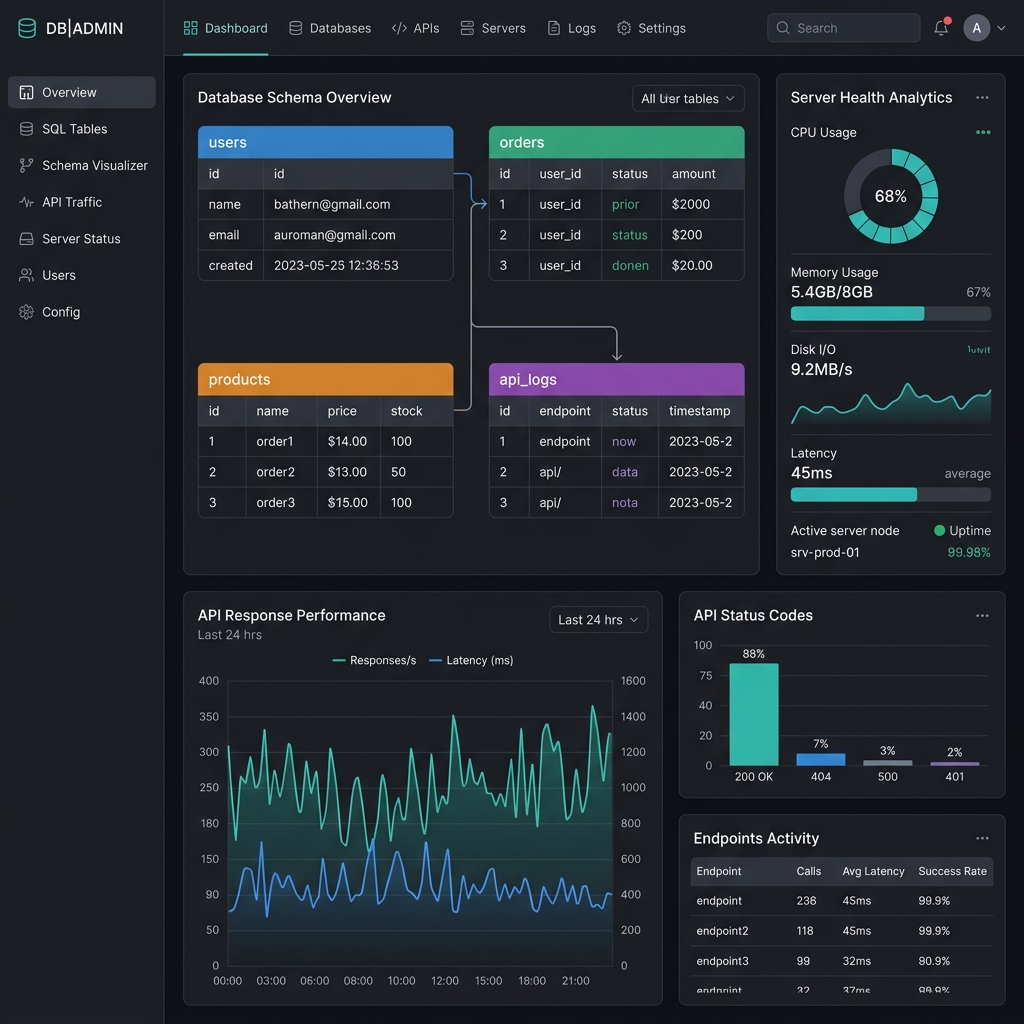
Task: Open API Traffic in the sidebar
Action: tap(82, 202)
